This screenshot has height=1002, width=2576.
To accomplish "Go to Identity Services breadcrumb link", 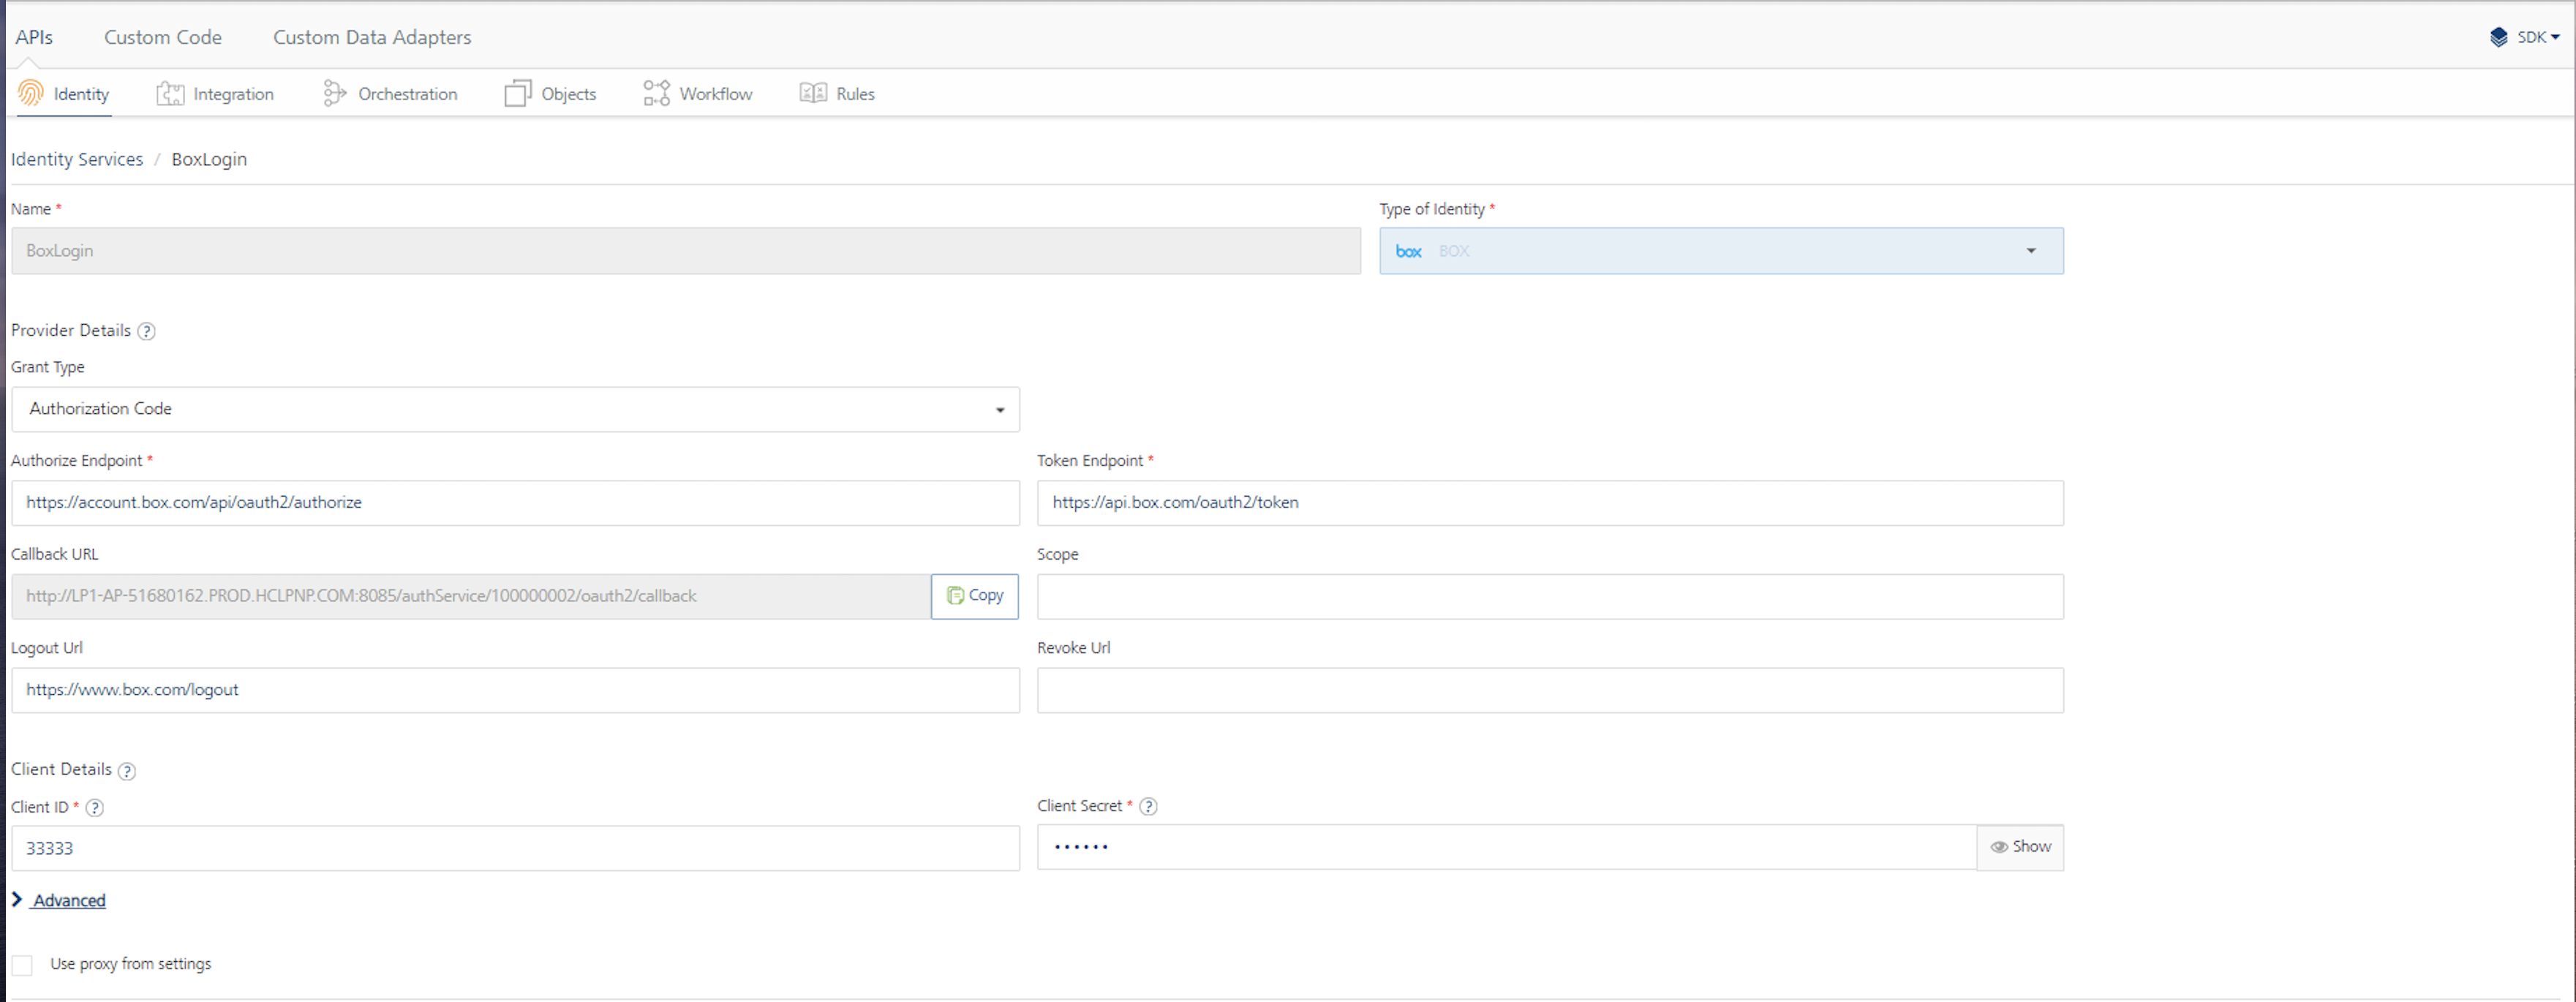I will 77,159.
